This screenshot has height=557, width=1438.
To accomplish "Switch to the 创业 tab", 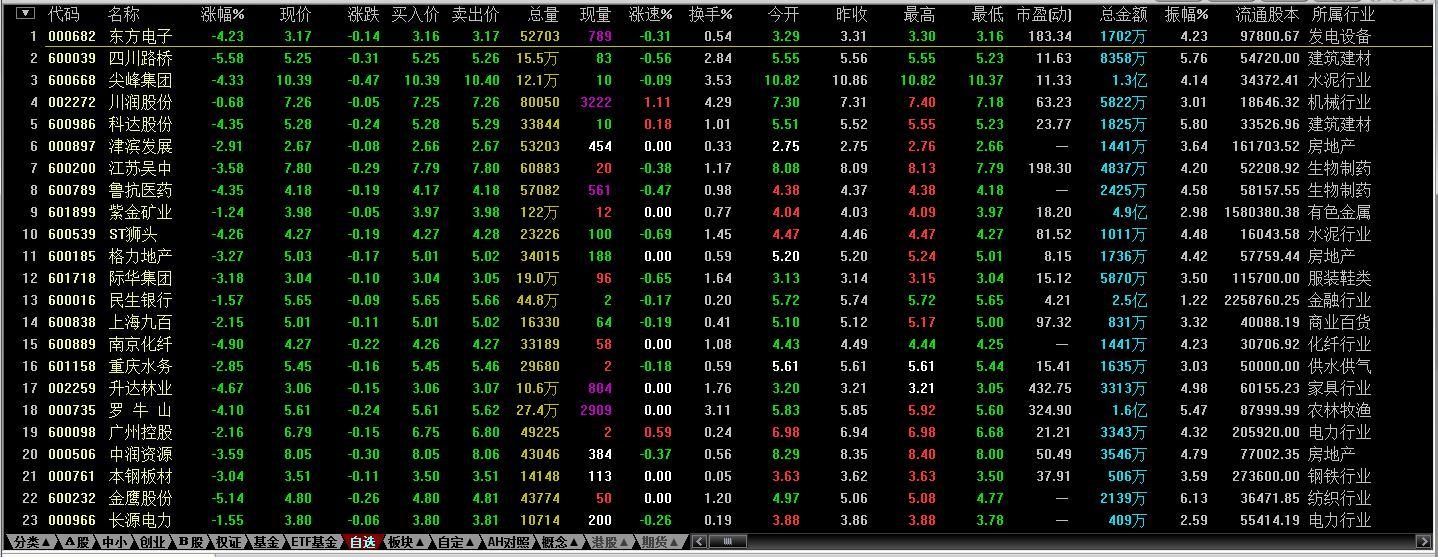I will click(x=152, y=542).
